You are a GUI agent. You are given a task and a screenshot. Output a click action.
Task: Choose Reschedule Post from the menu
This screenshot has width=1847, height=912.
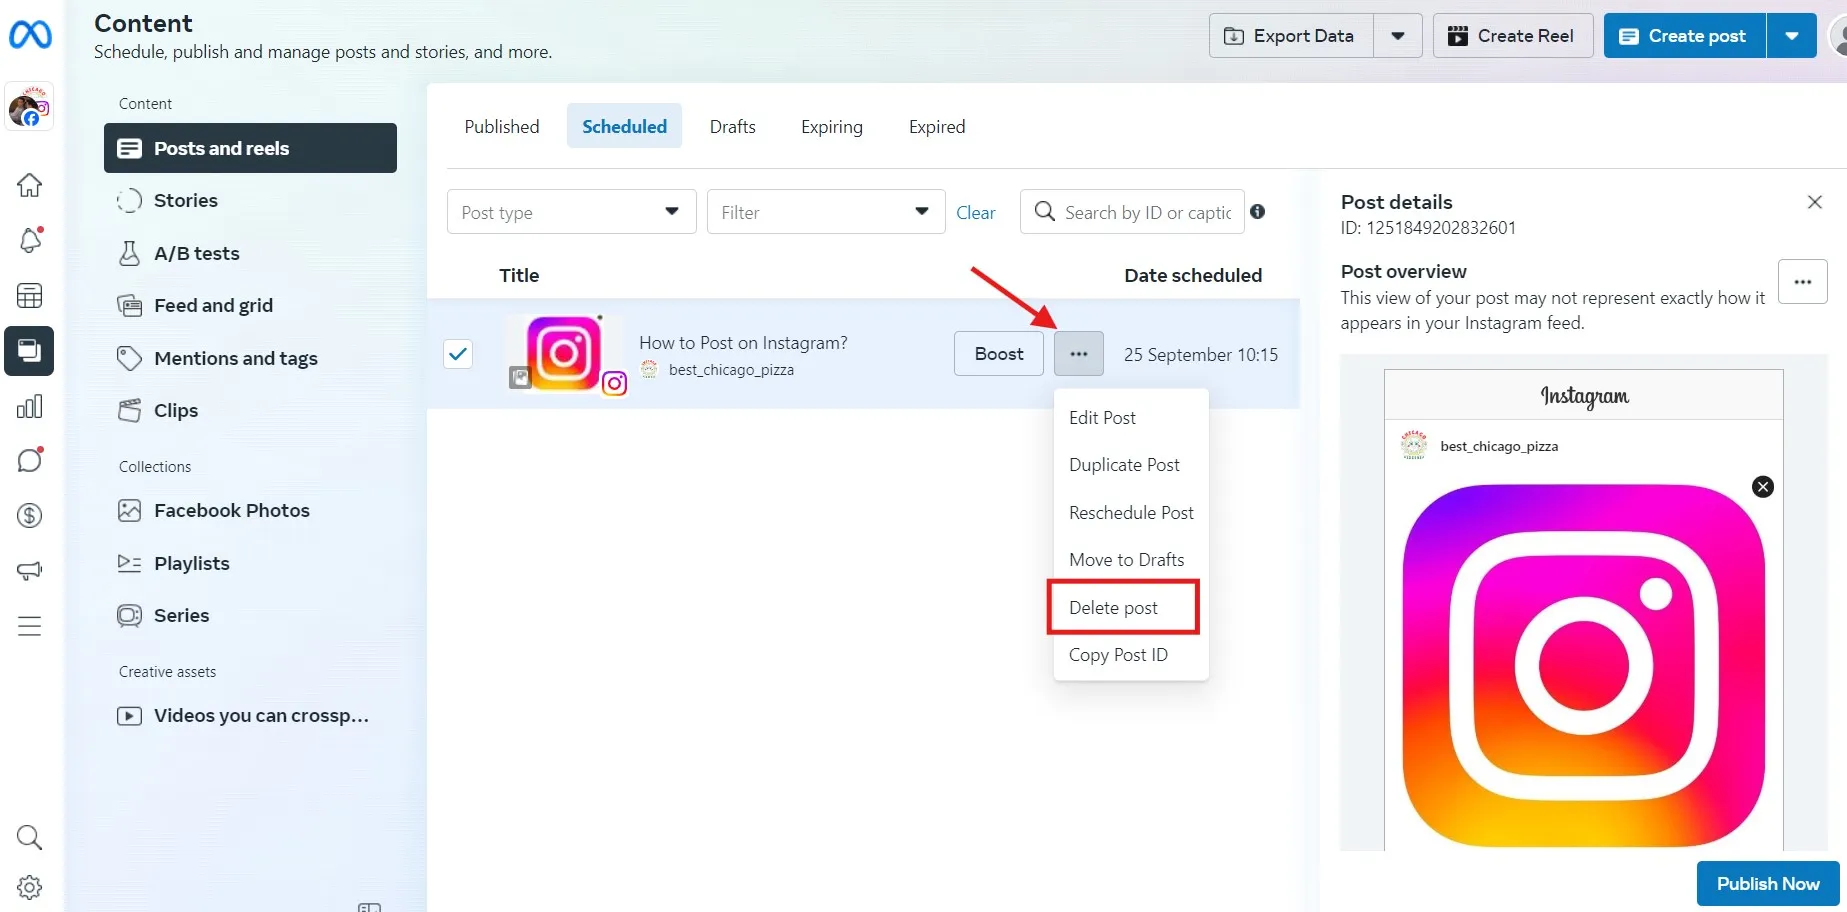point(1131,513)
